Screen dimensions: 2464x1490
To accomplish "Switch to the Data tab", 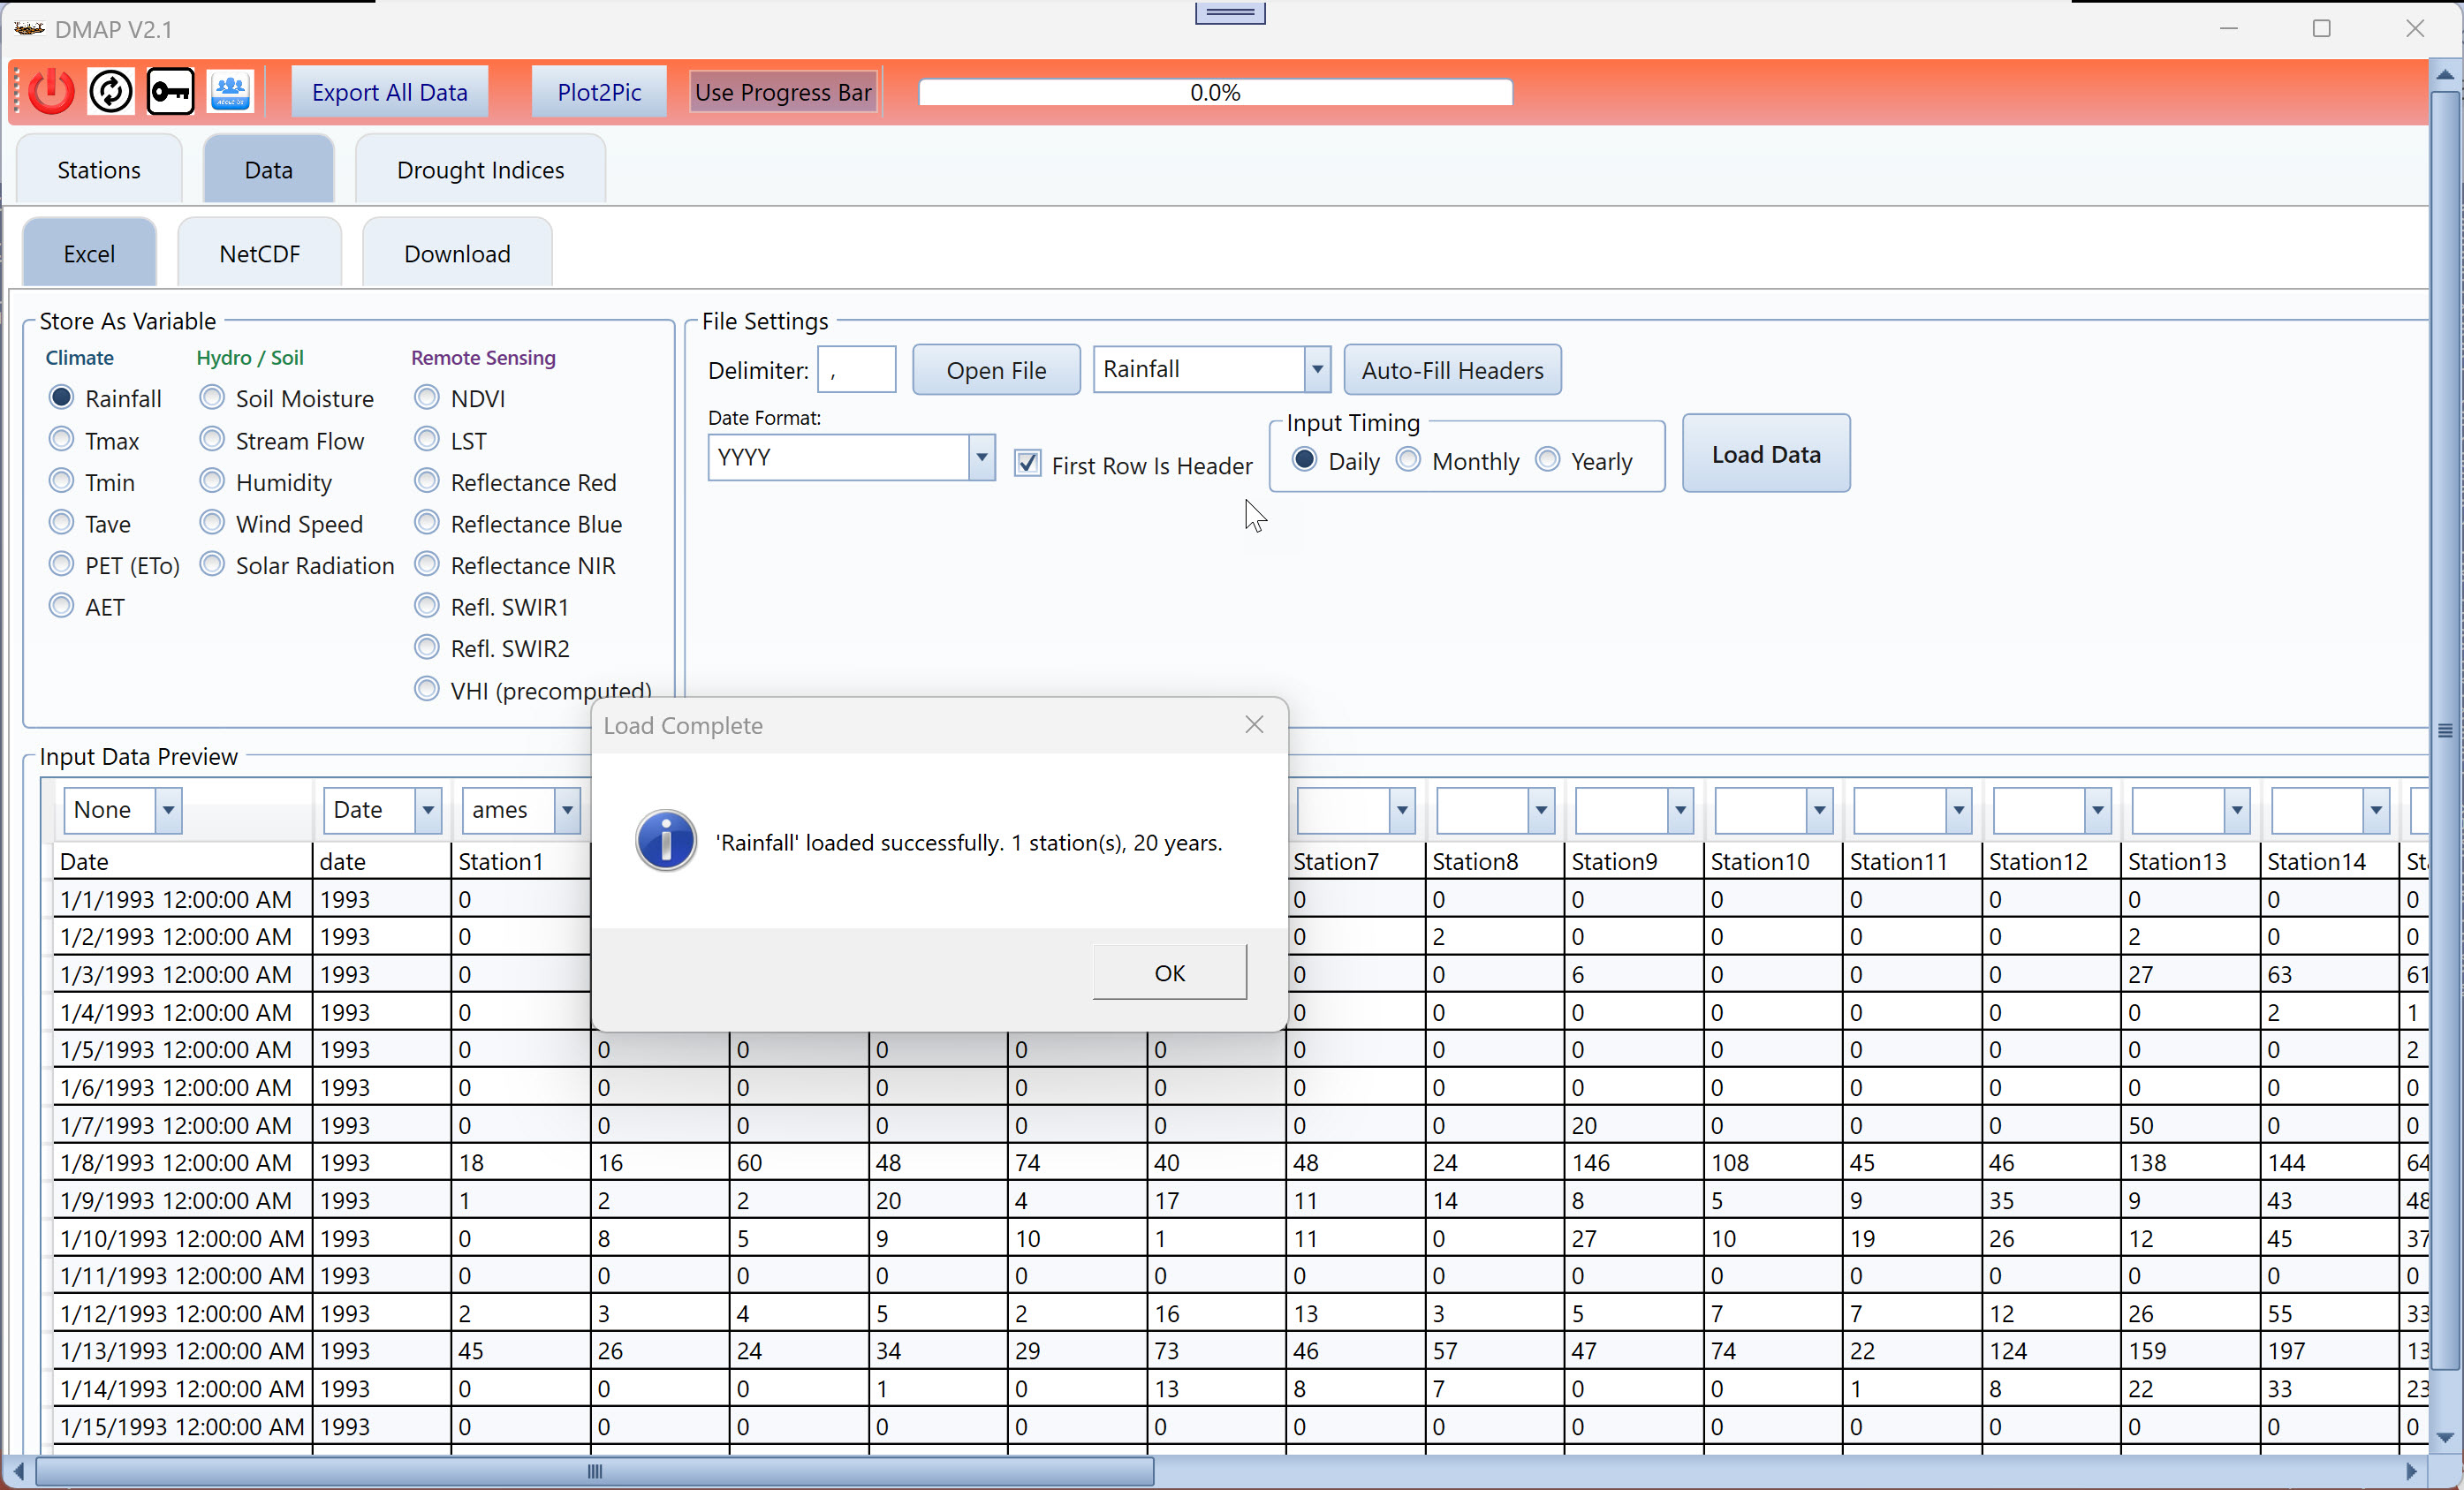I will (268, 170).
